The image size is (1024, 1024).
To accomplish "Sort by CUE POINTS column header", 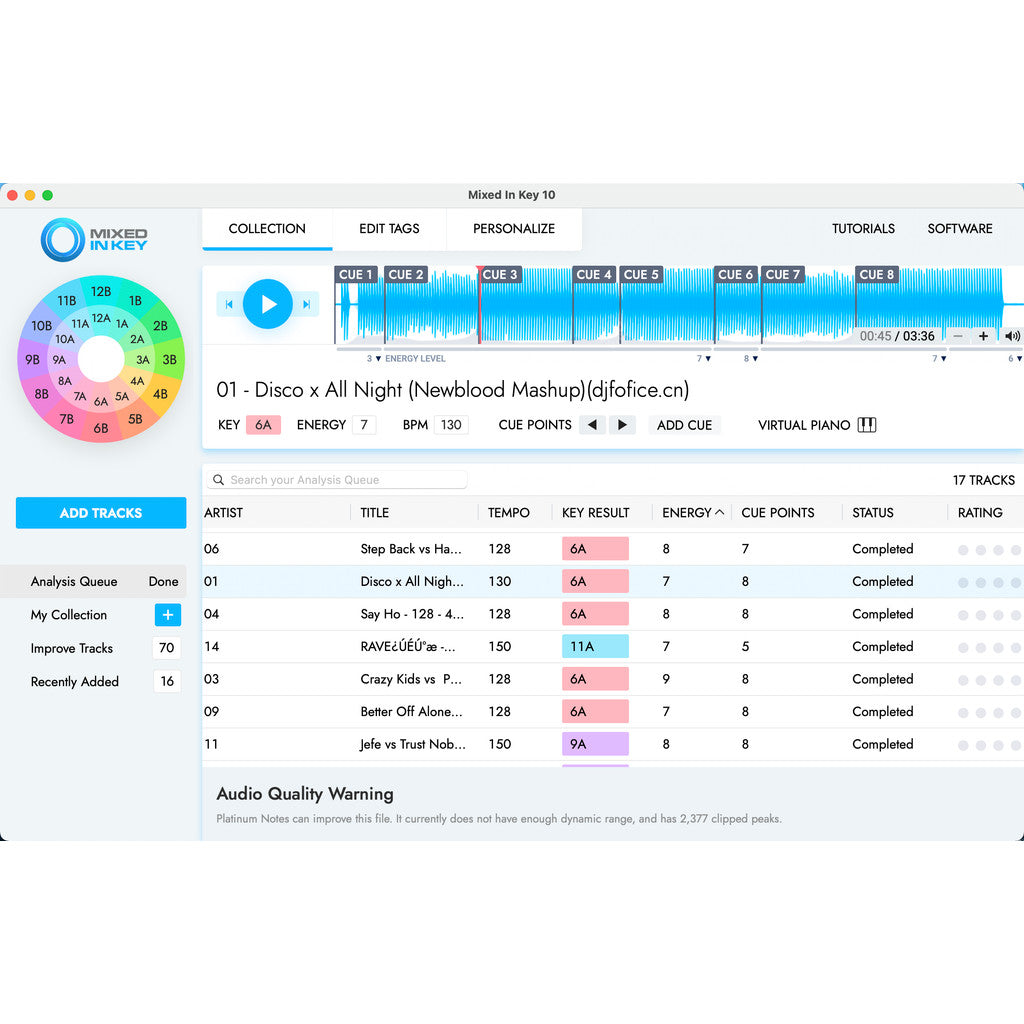I will [x=778, y=513].
